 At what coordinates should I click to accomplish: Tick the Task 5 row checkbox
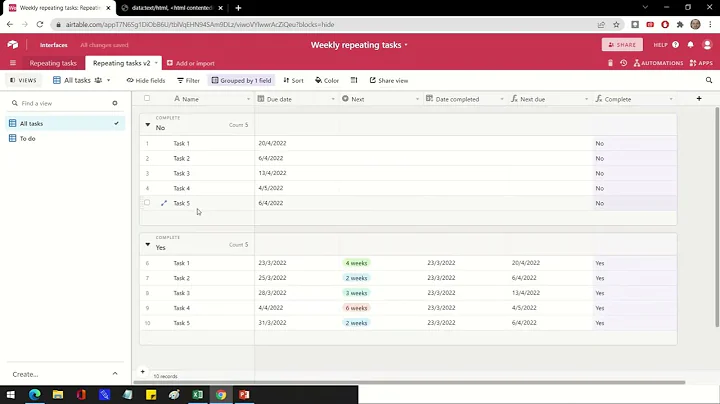coord(147,202)
